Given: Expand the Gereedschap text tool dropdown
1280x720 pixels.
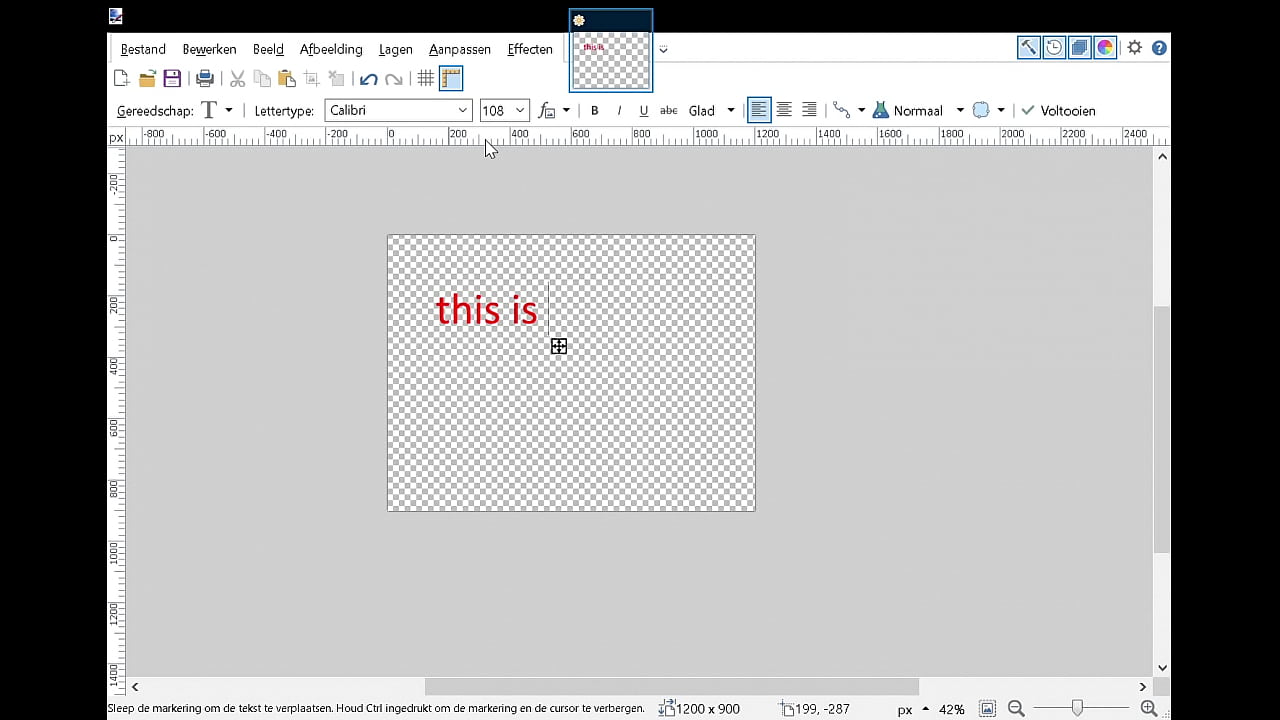Looking at the screenshot, I should (229, 110).
